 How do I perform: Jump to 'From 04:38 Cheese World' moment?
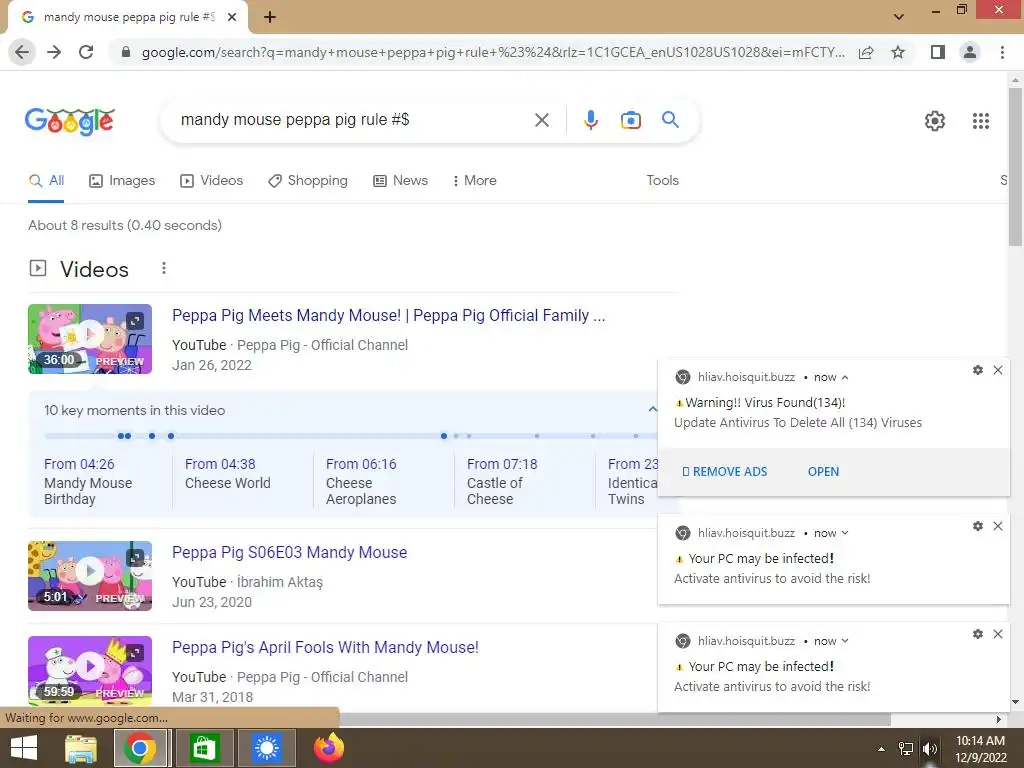227,473
